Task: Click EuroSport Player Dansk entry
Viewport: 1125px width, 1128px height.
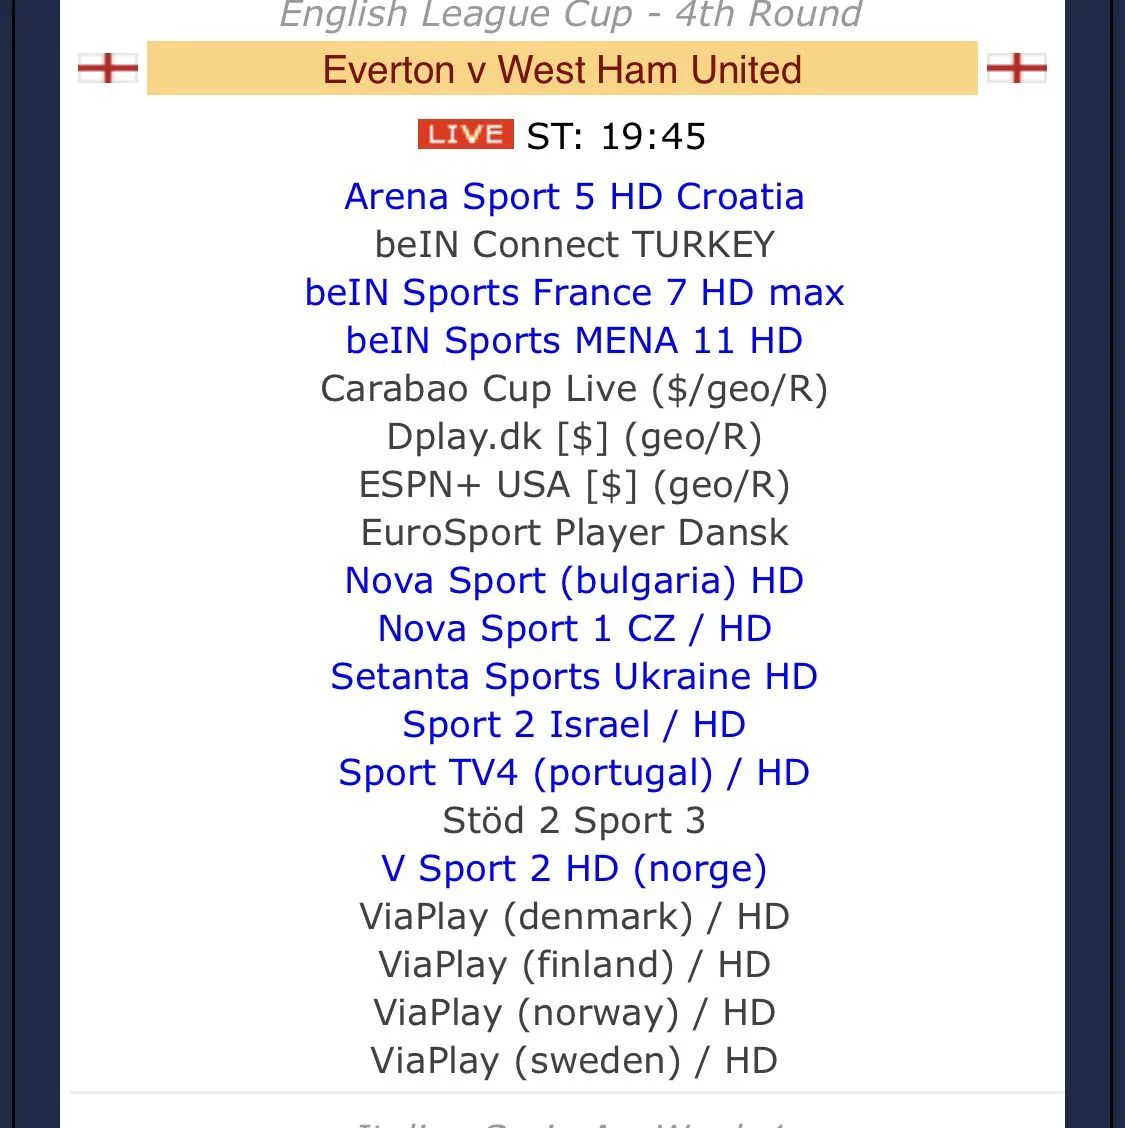Action: 574,533
